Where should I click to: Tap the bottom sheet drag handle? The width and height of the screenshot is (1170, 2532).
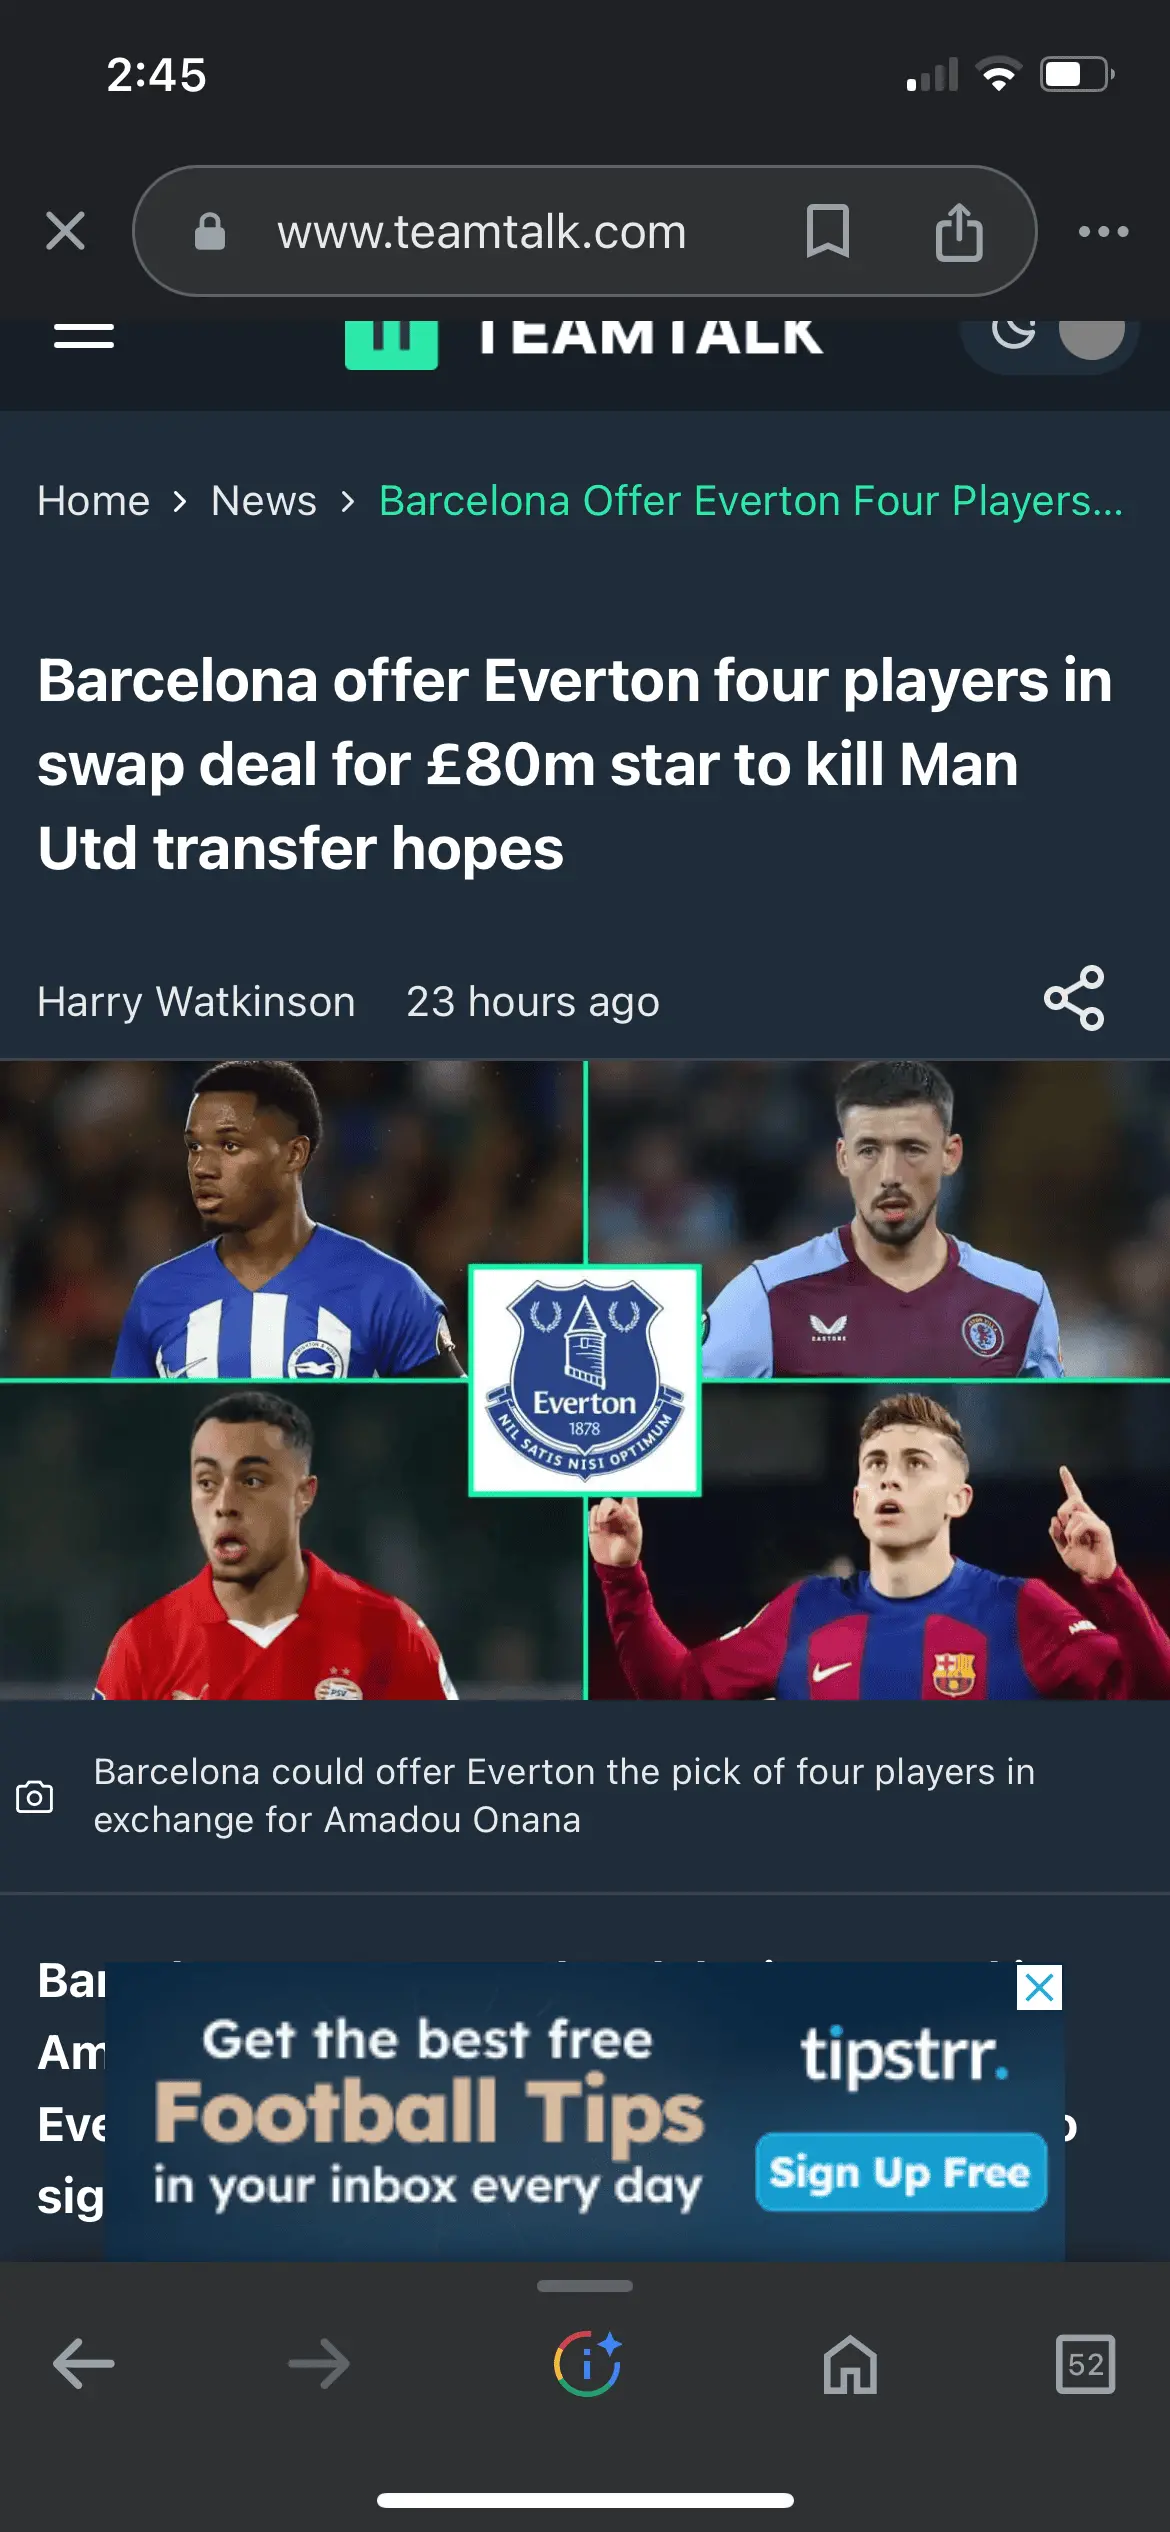(x=585, y=2286)
